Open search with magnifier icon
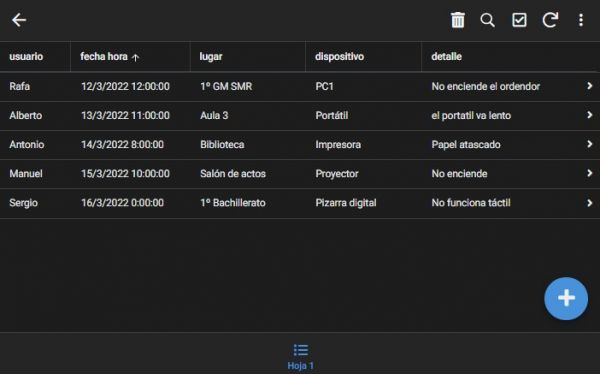Image resolution: width=600 pixels, height=374 pixels. click(488, 20)
